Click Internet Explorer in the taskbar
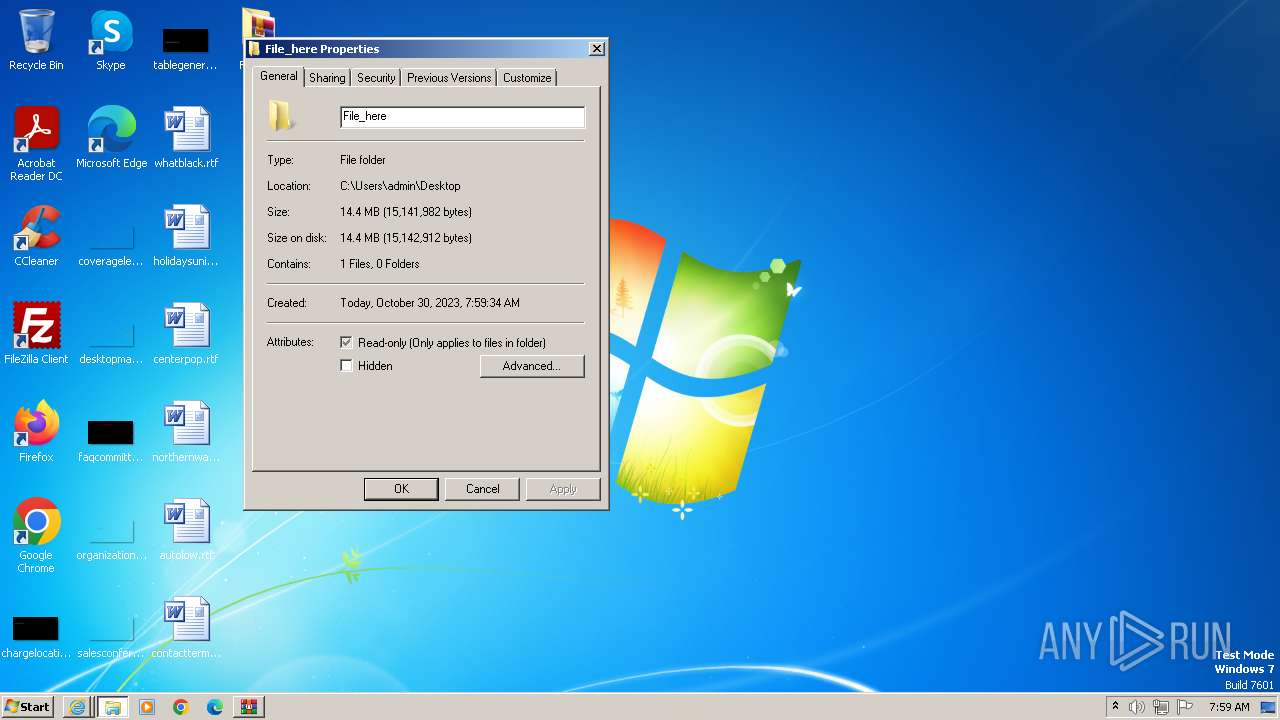1280x720 pixels. [77, 707]
